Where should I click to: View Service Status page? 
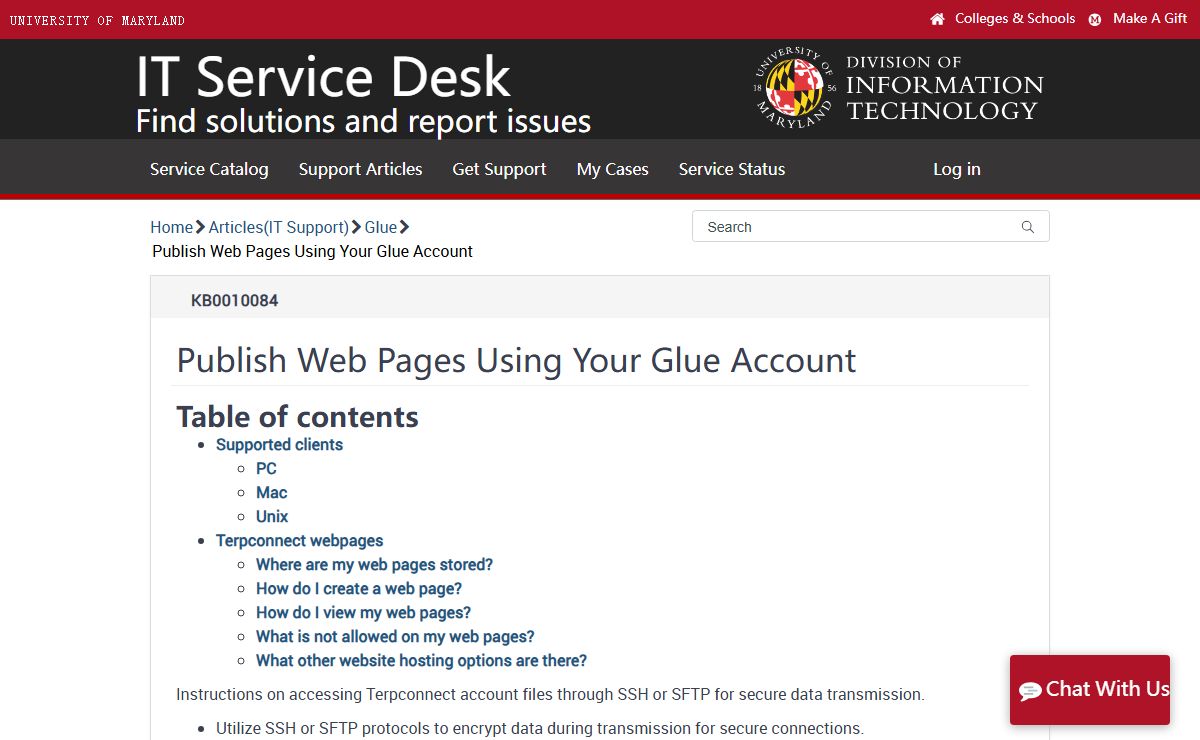tap(732, 169)
